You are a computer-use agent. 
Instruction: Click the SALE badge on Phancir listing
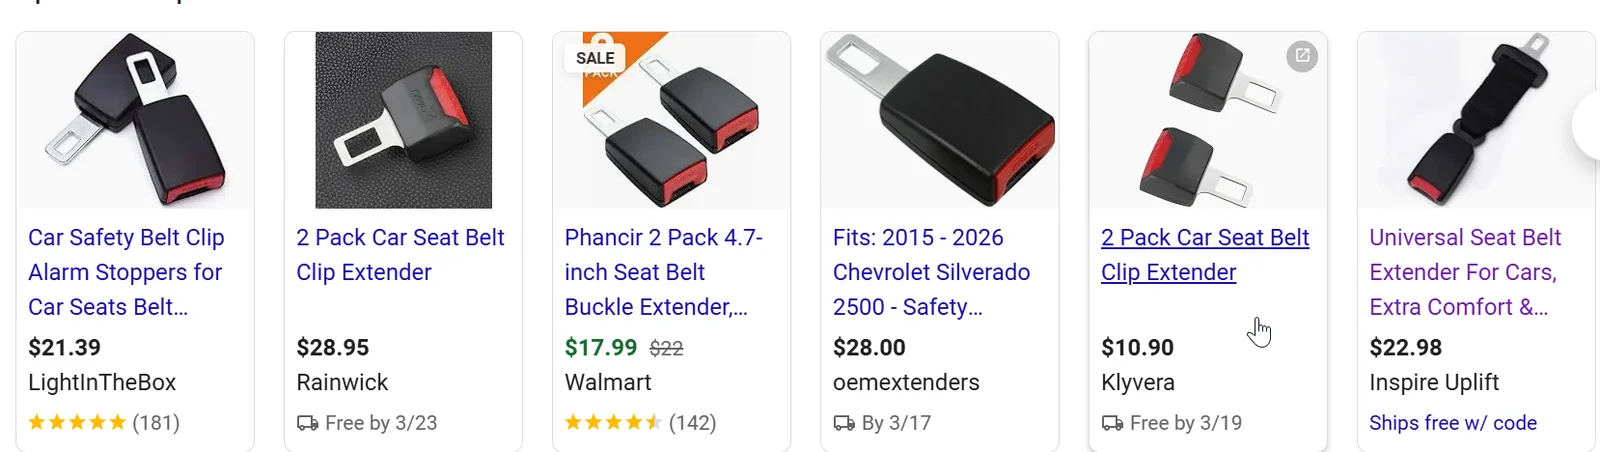coord(595,58)
